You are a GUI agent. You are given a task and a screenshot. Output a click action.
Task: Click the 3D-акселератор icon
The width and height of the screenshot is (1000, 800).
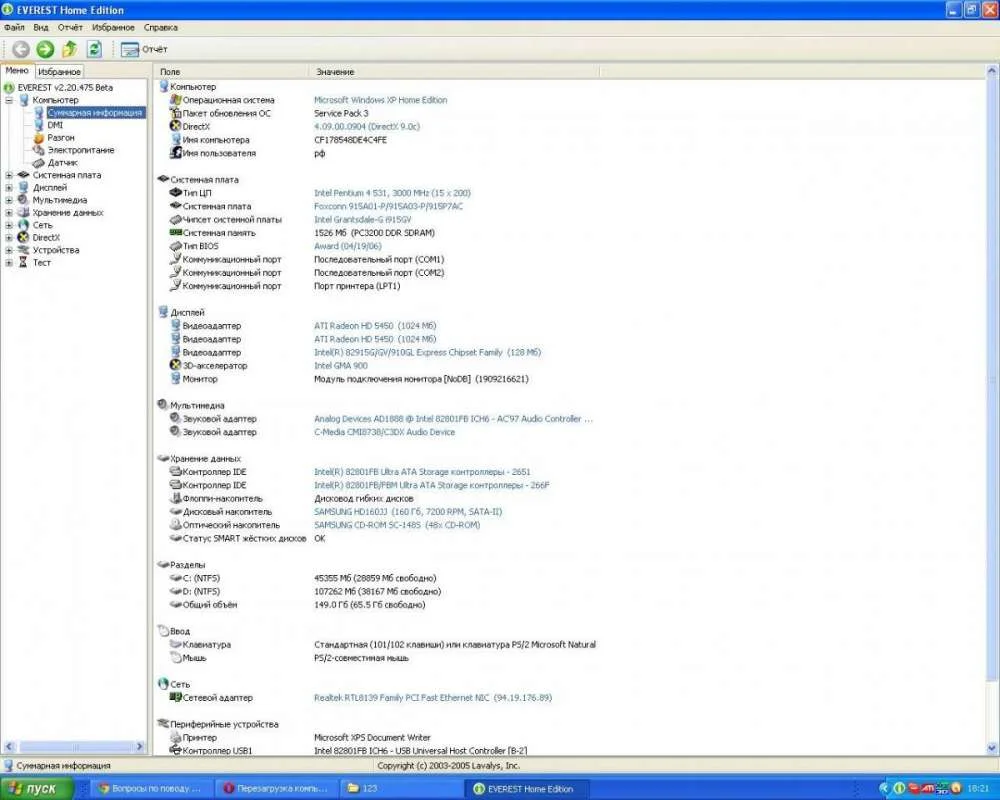tap(176, 366)
